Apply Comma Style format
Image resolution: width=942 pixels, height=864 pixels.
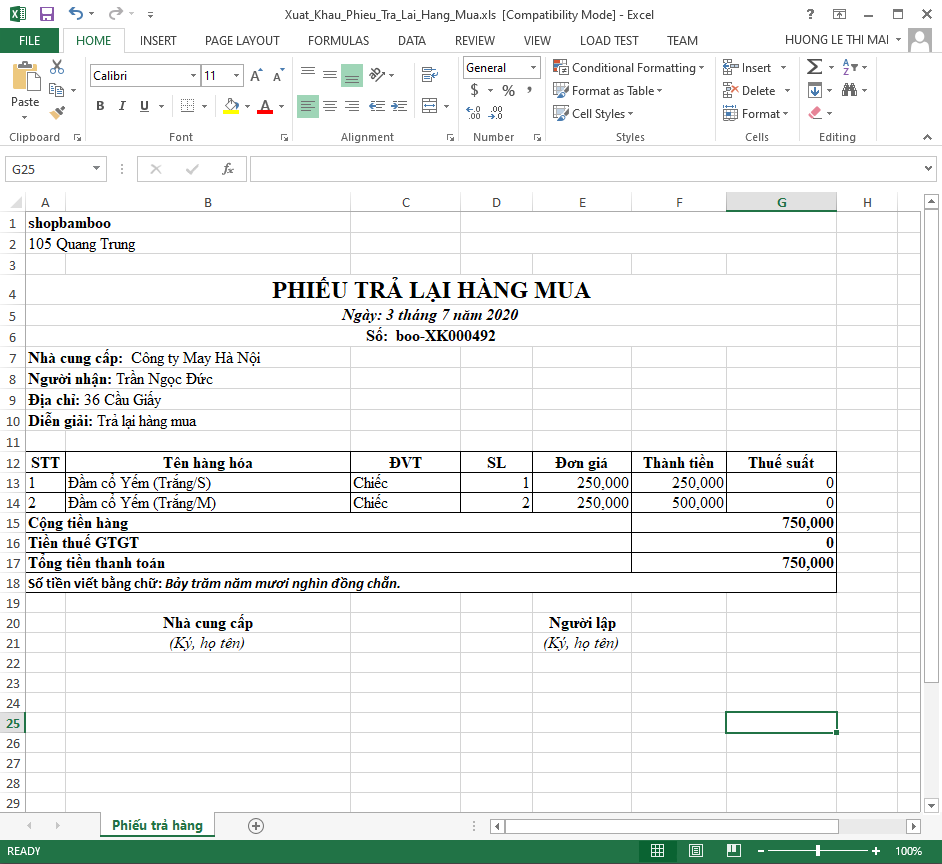click(529, 90)
